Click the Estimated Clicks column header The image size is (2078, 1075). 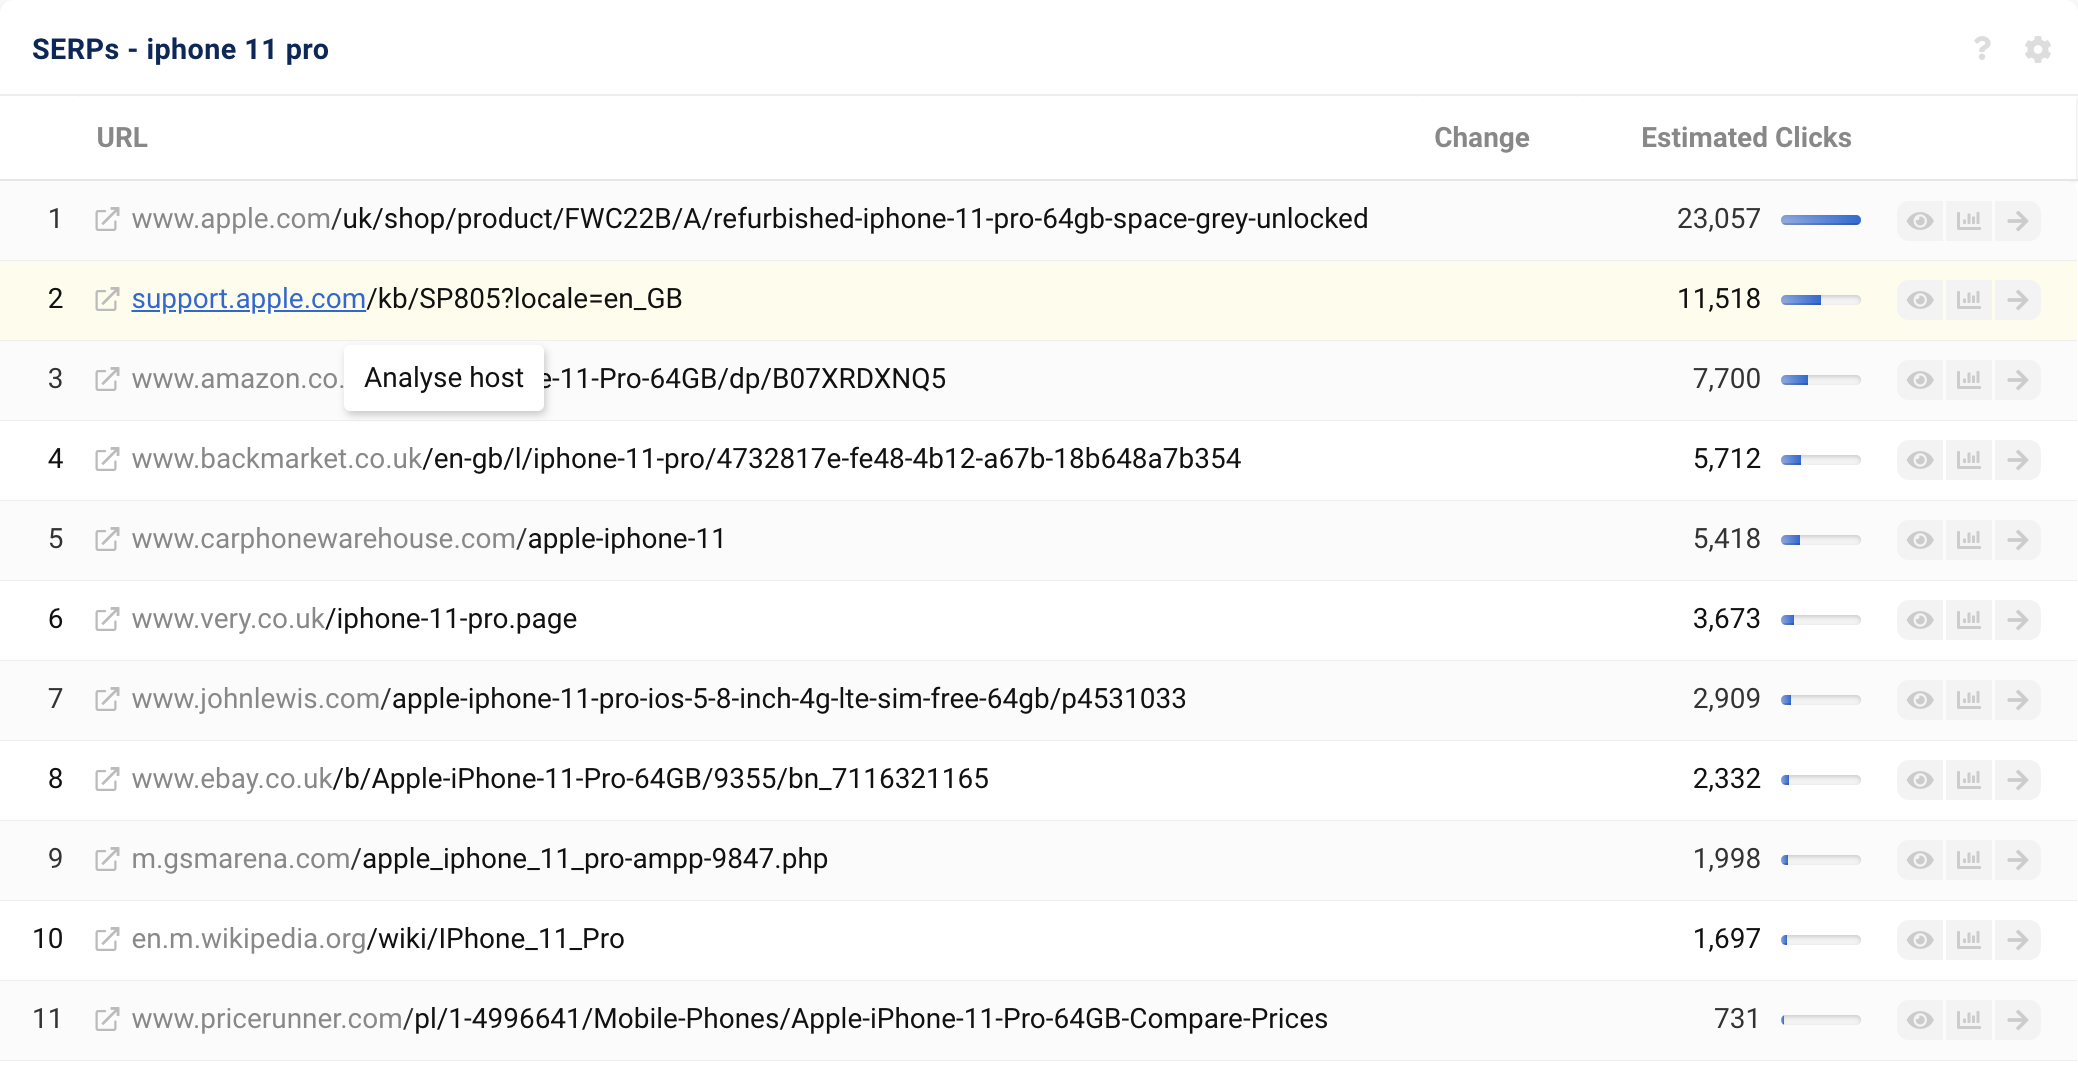click(x=1746, y=138)
